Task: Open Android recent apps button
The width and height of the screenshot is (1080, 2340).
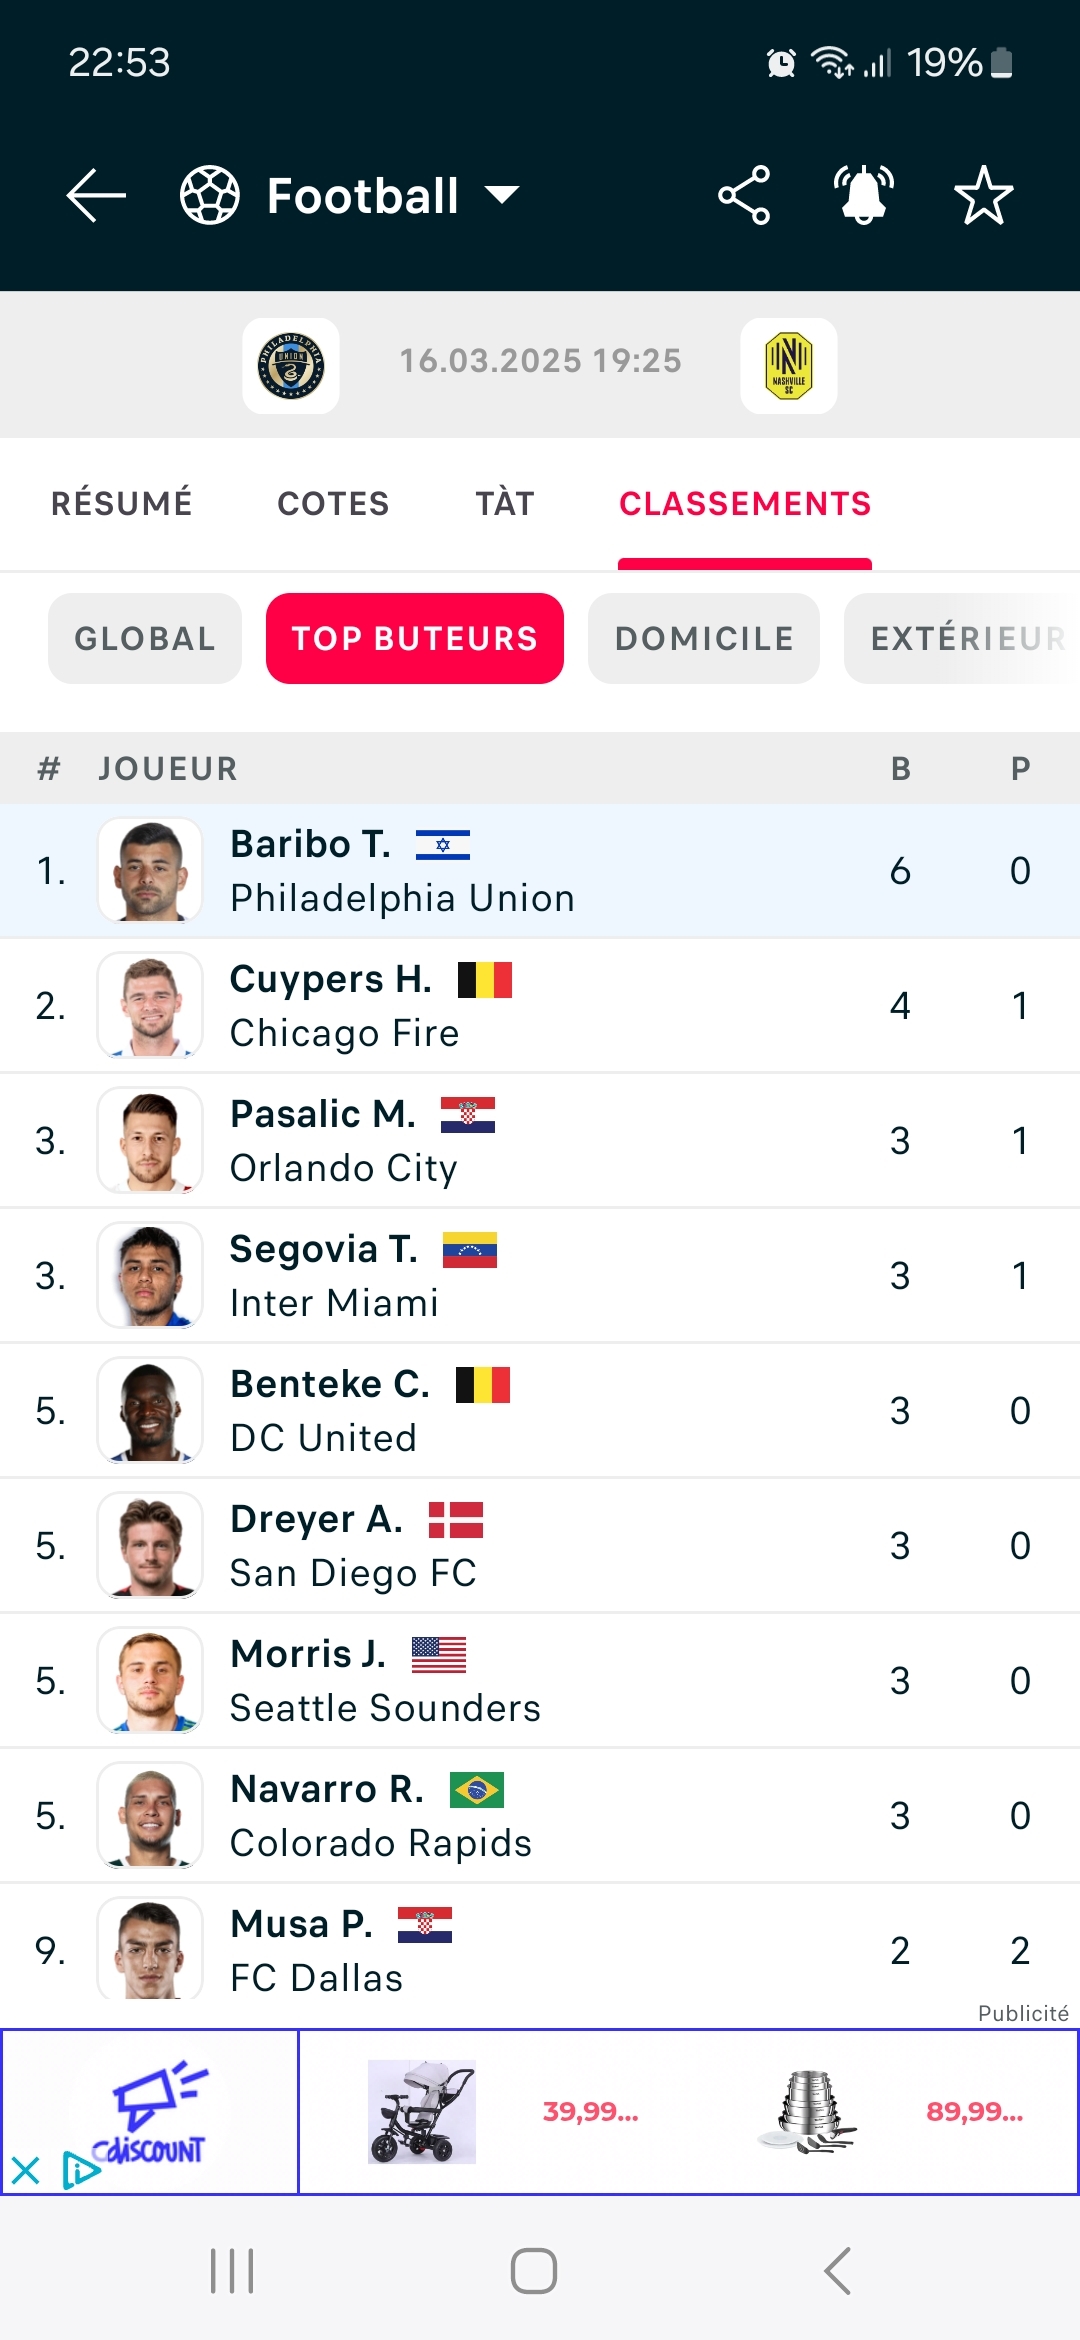Action: click(x=232, y=2271)
